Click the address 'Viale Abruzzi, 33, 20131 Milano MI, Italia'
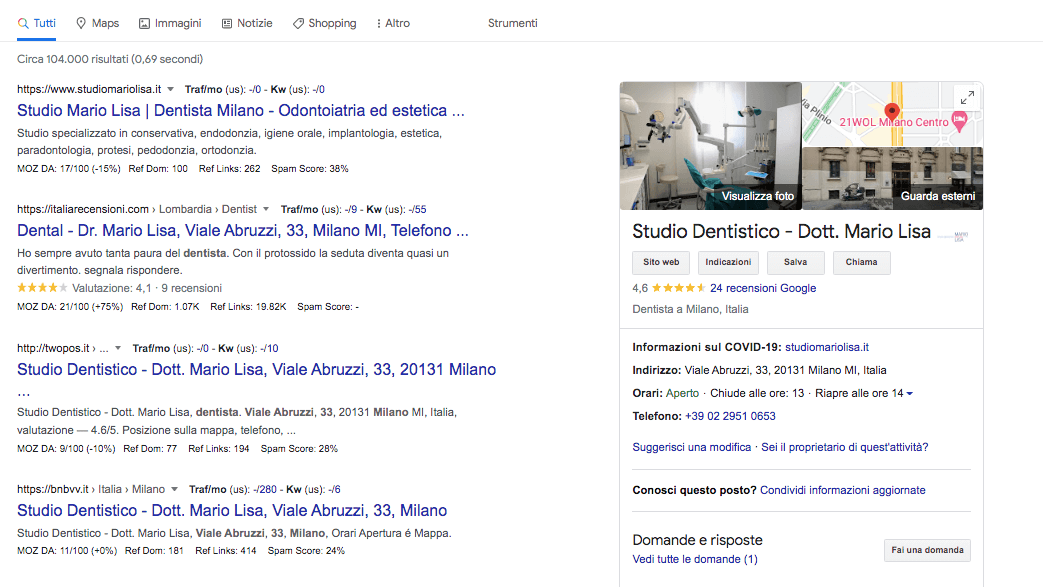Viewport: 1043px width, 587px height. 786,370
